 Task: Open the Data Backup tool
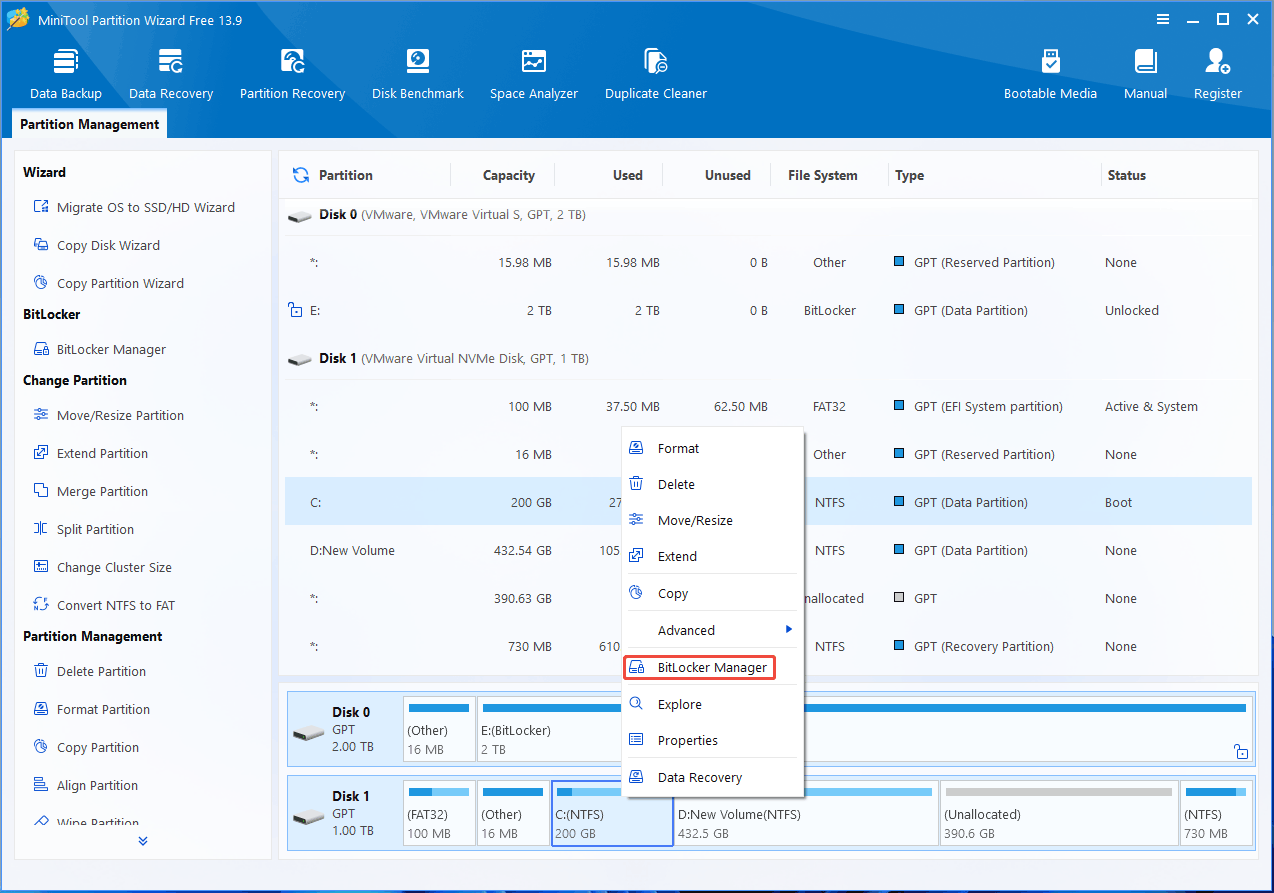click(x=66, y=73)
